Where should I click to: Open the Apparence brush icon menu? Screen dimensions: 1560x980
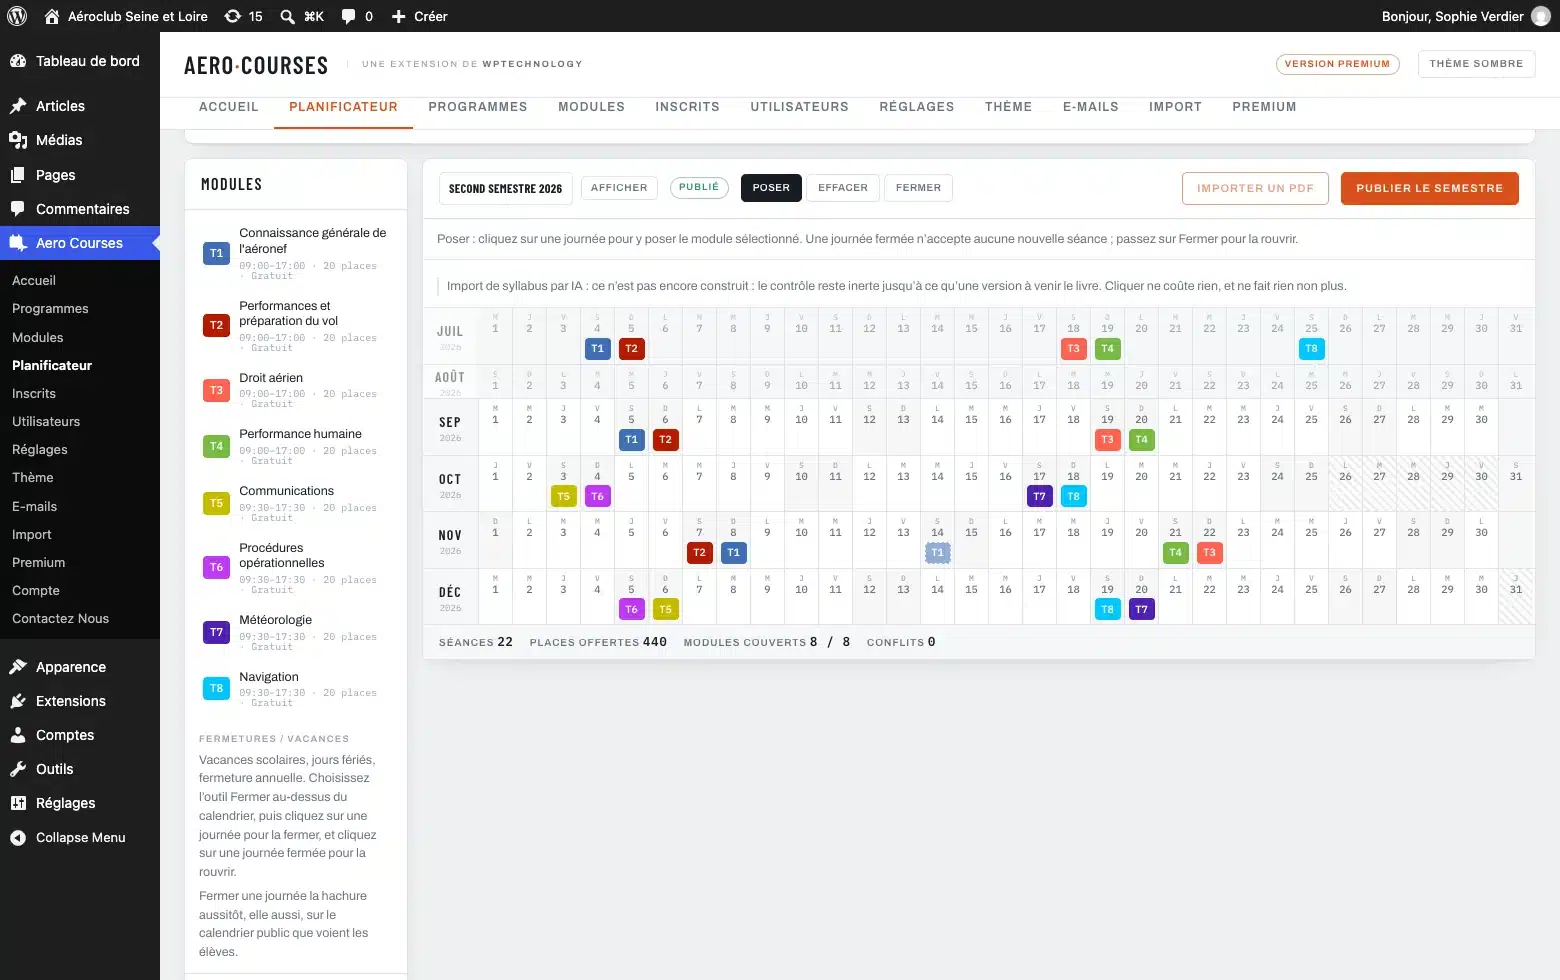pos(18,667)
